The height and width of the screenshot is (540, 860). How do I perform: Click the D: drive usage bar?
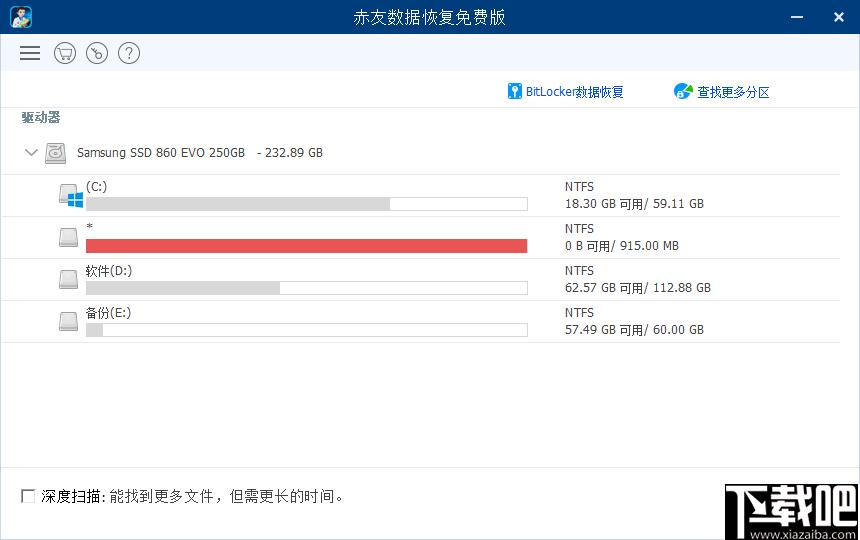[307, 288]
